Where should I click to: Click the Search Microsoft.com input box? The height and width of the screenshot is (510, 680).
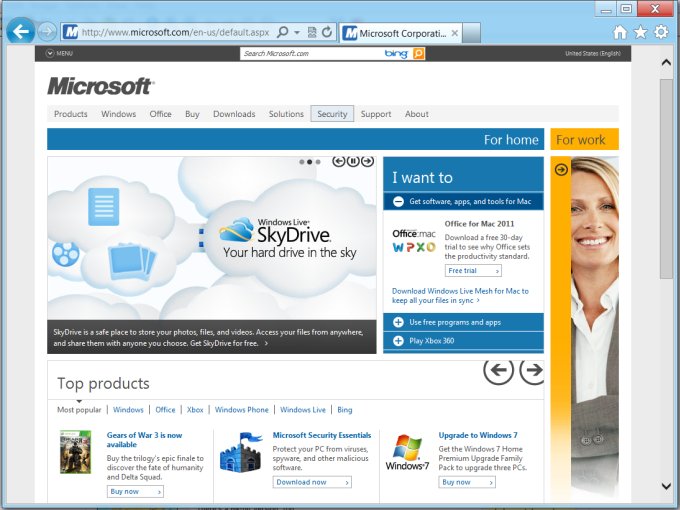click(x=312, y=53)
